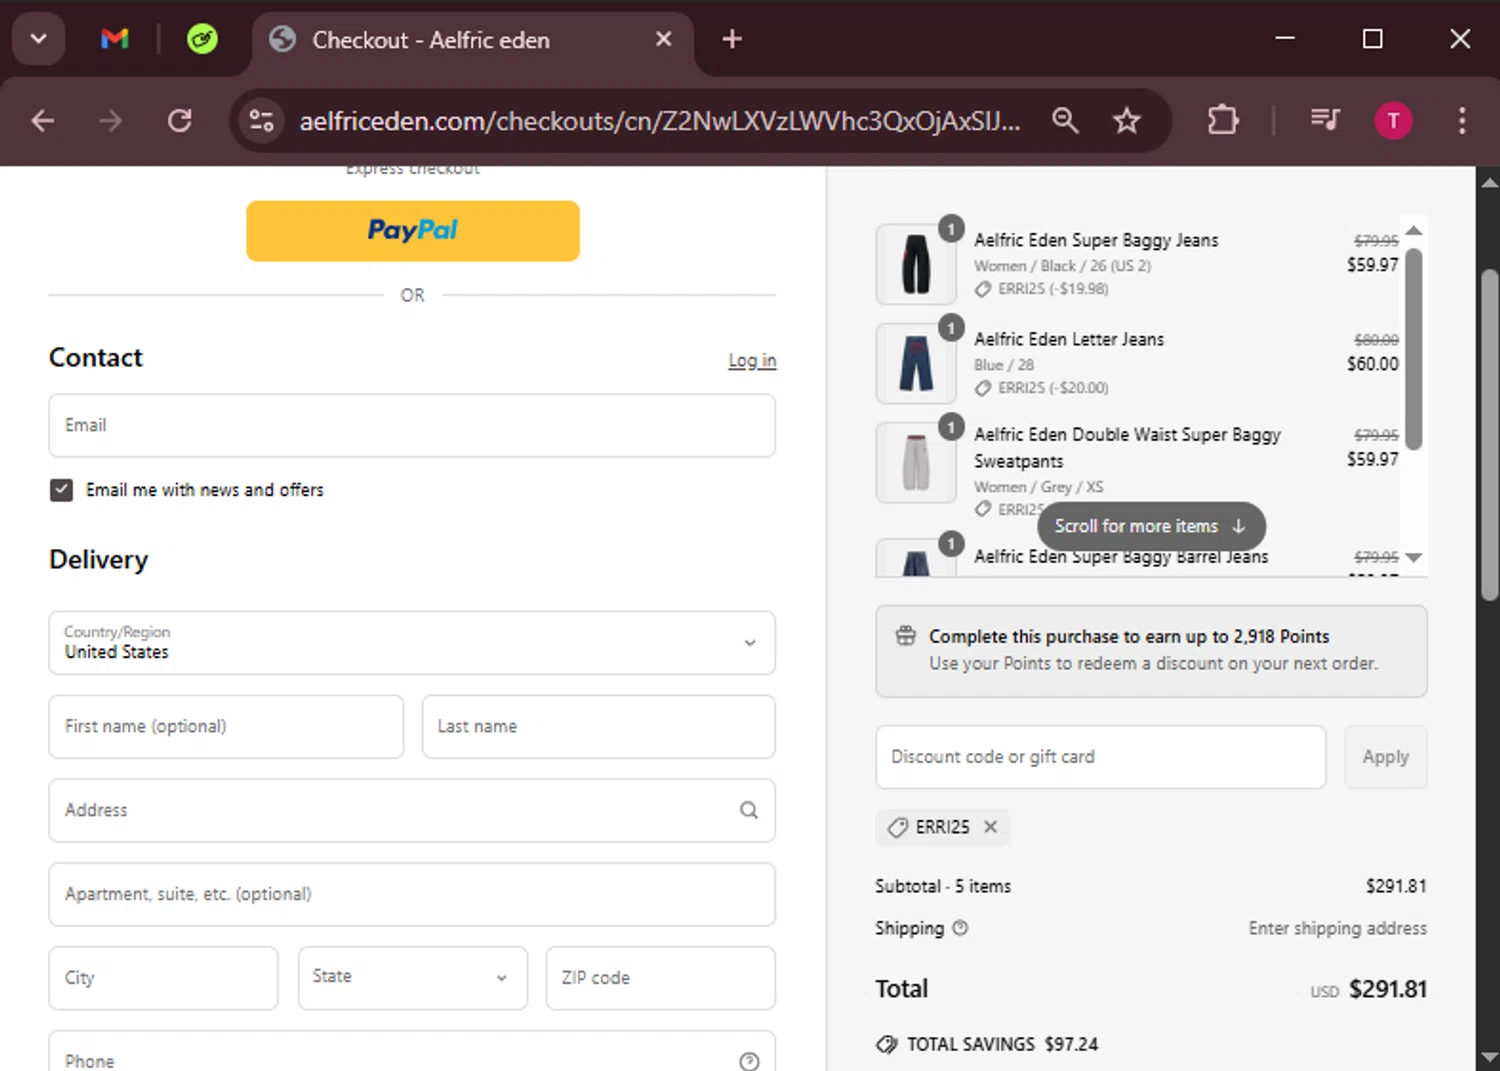Focus the Email input field
This screenshot has width=1500, height=1071.
412,425
